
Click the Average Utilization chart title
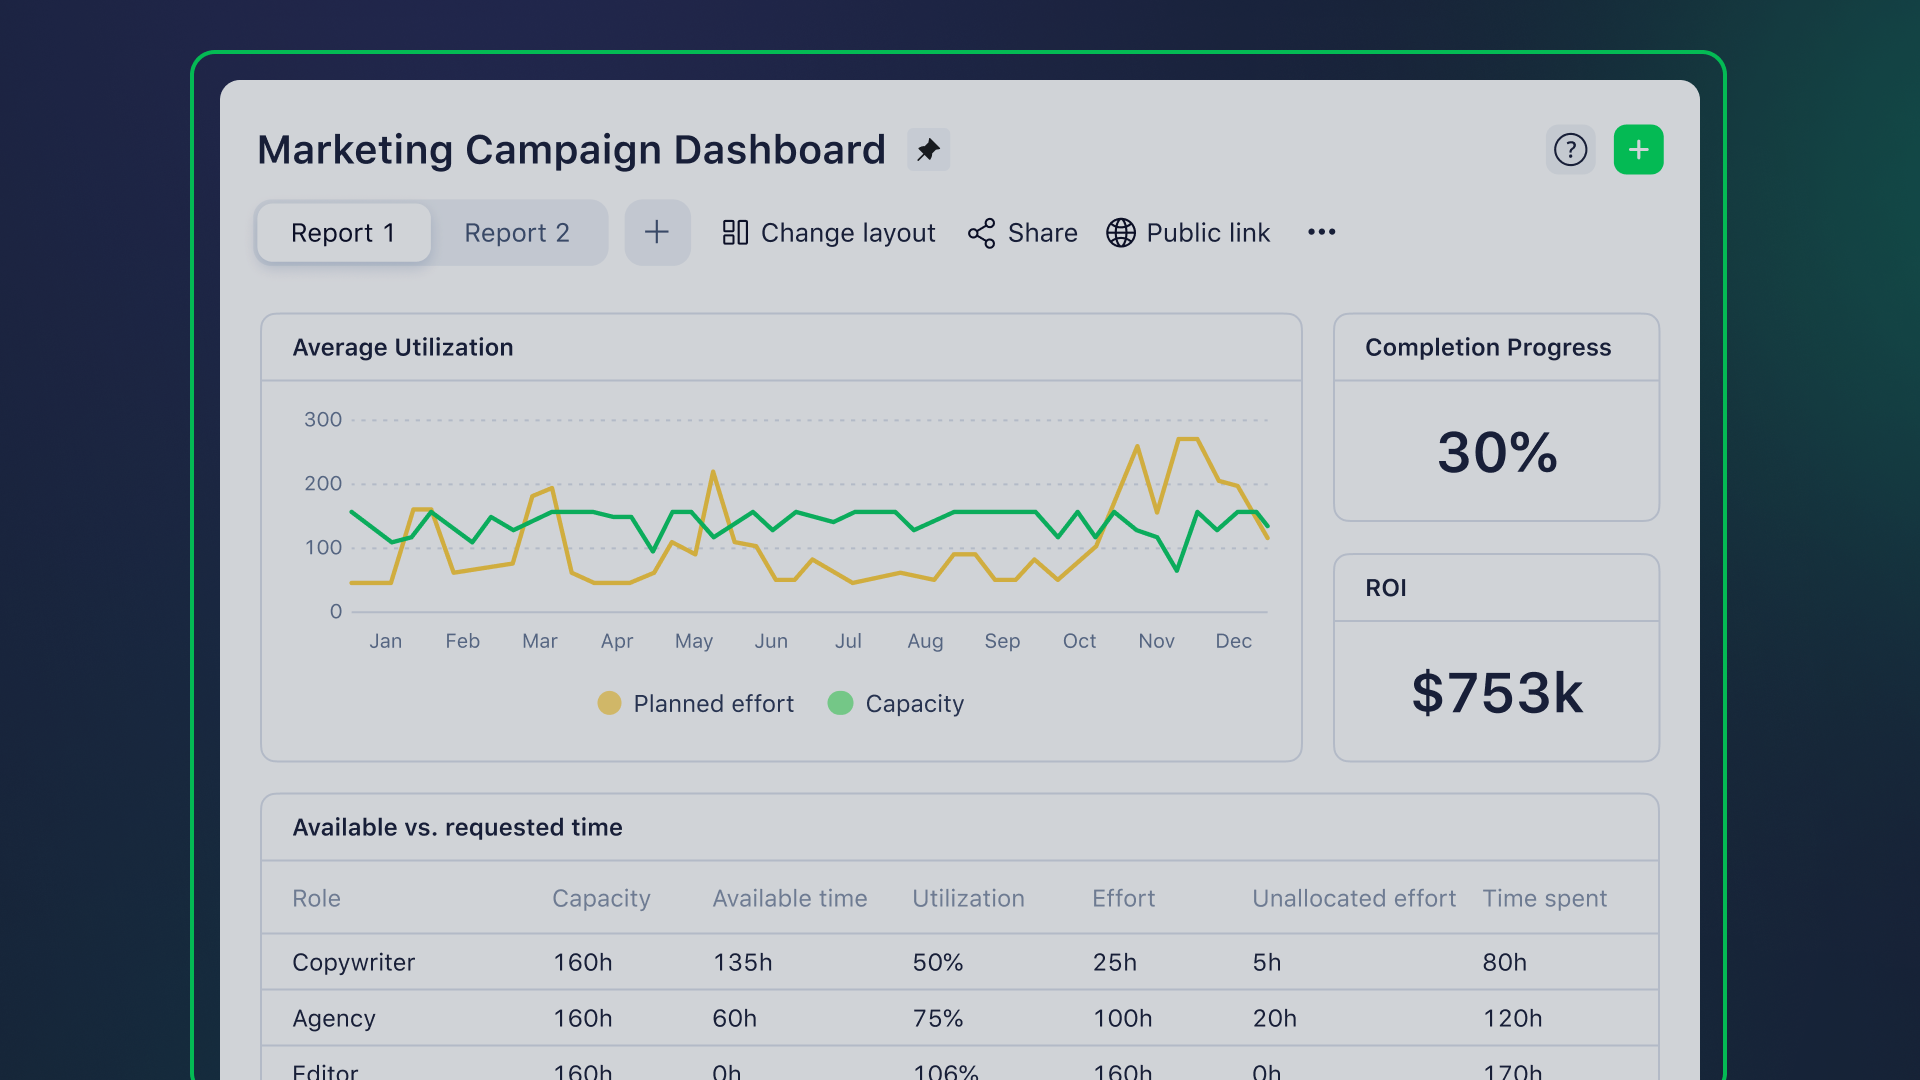point(403,347)
